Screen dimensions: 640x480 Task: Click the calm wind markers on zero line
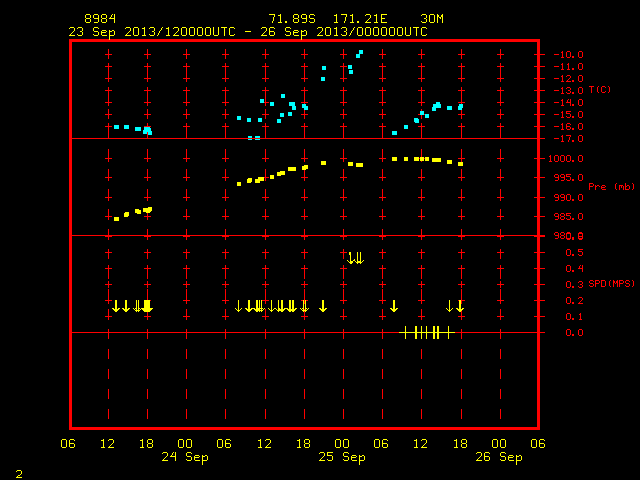(x=427, y=333)
